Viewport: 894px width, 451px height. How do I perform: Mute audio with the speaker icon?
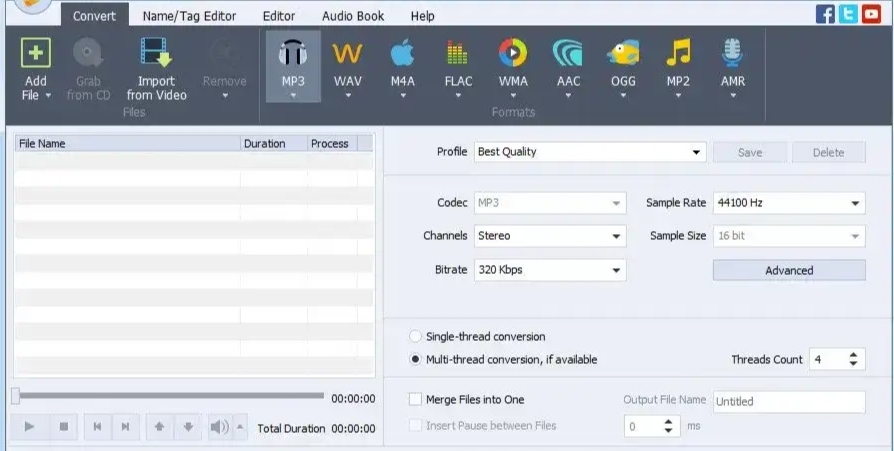(x=220, y=426)
